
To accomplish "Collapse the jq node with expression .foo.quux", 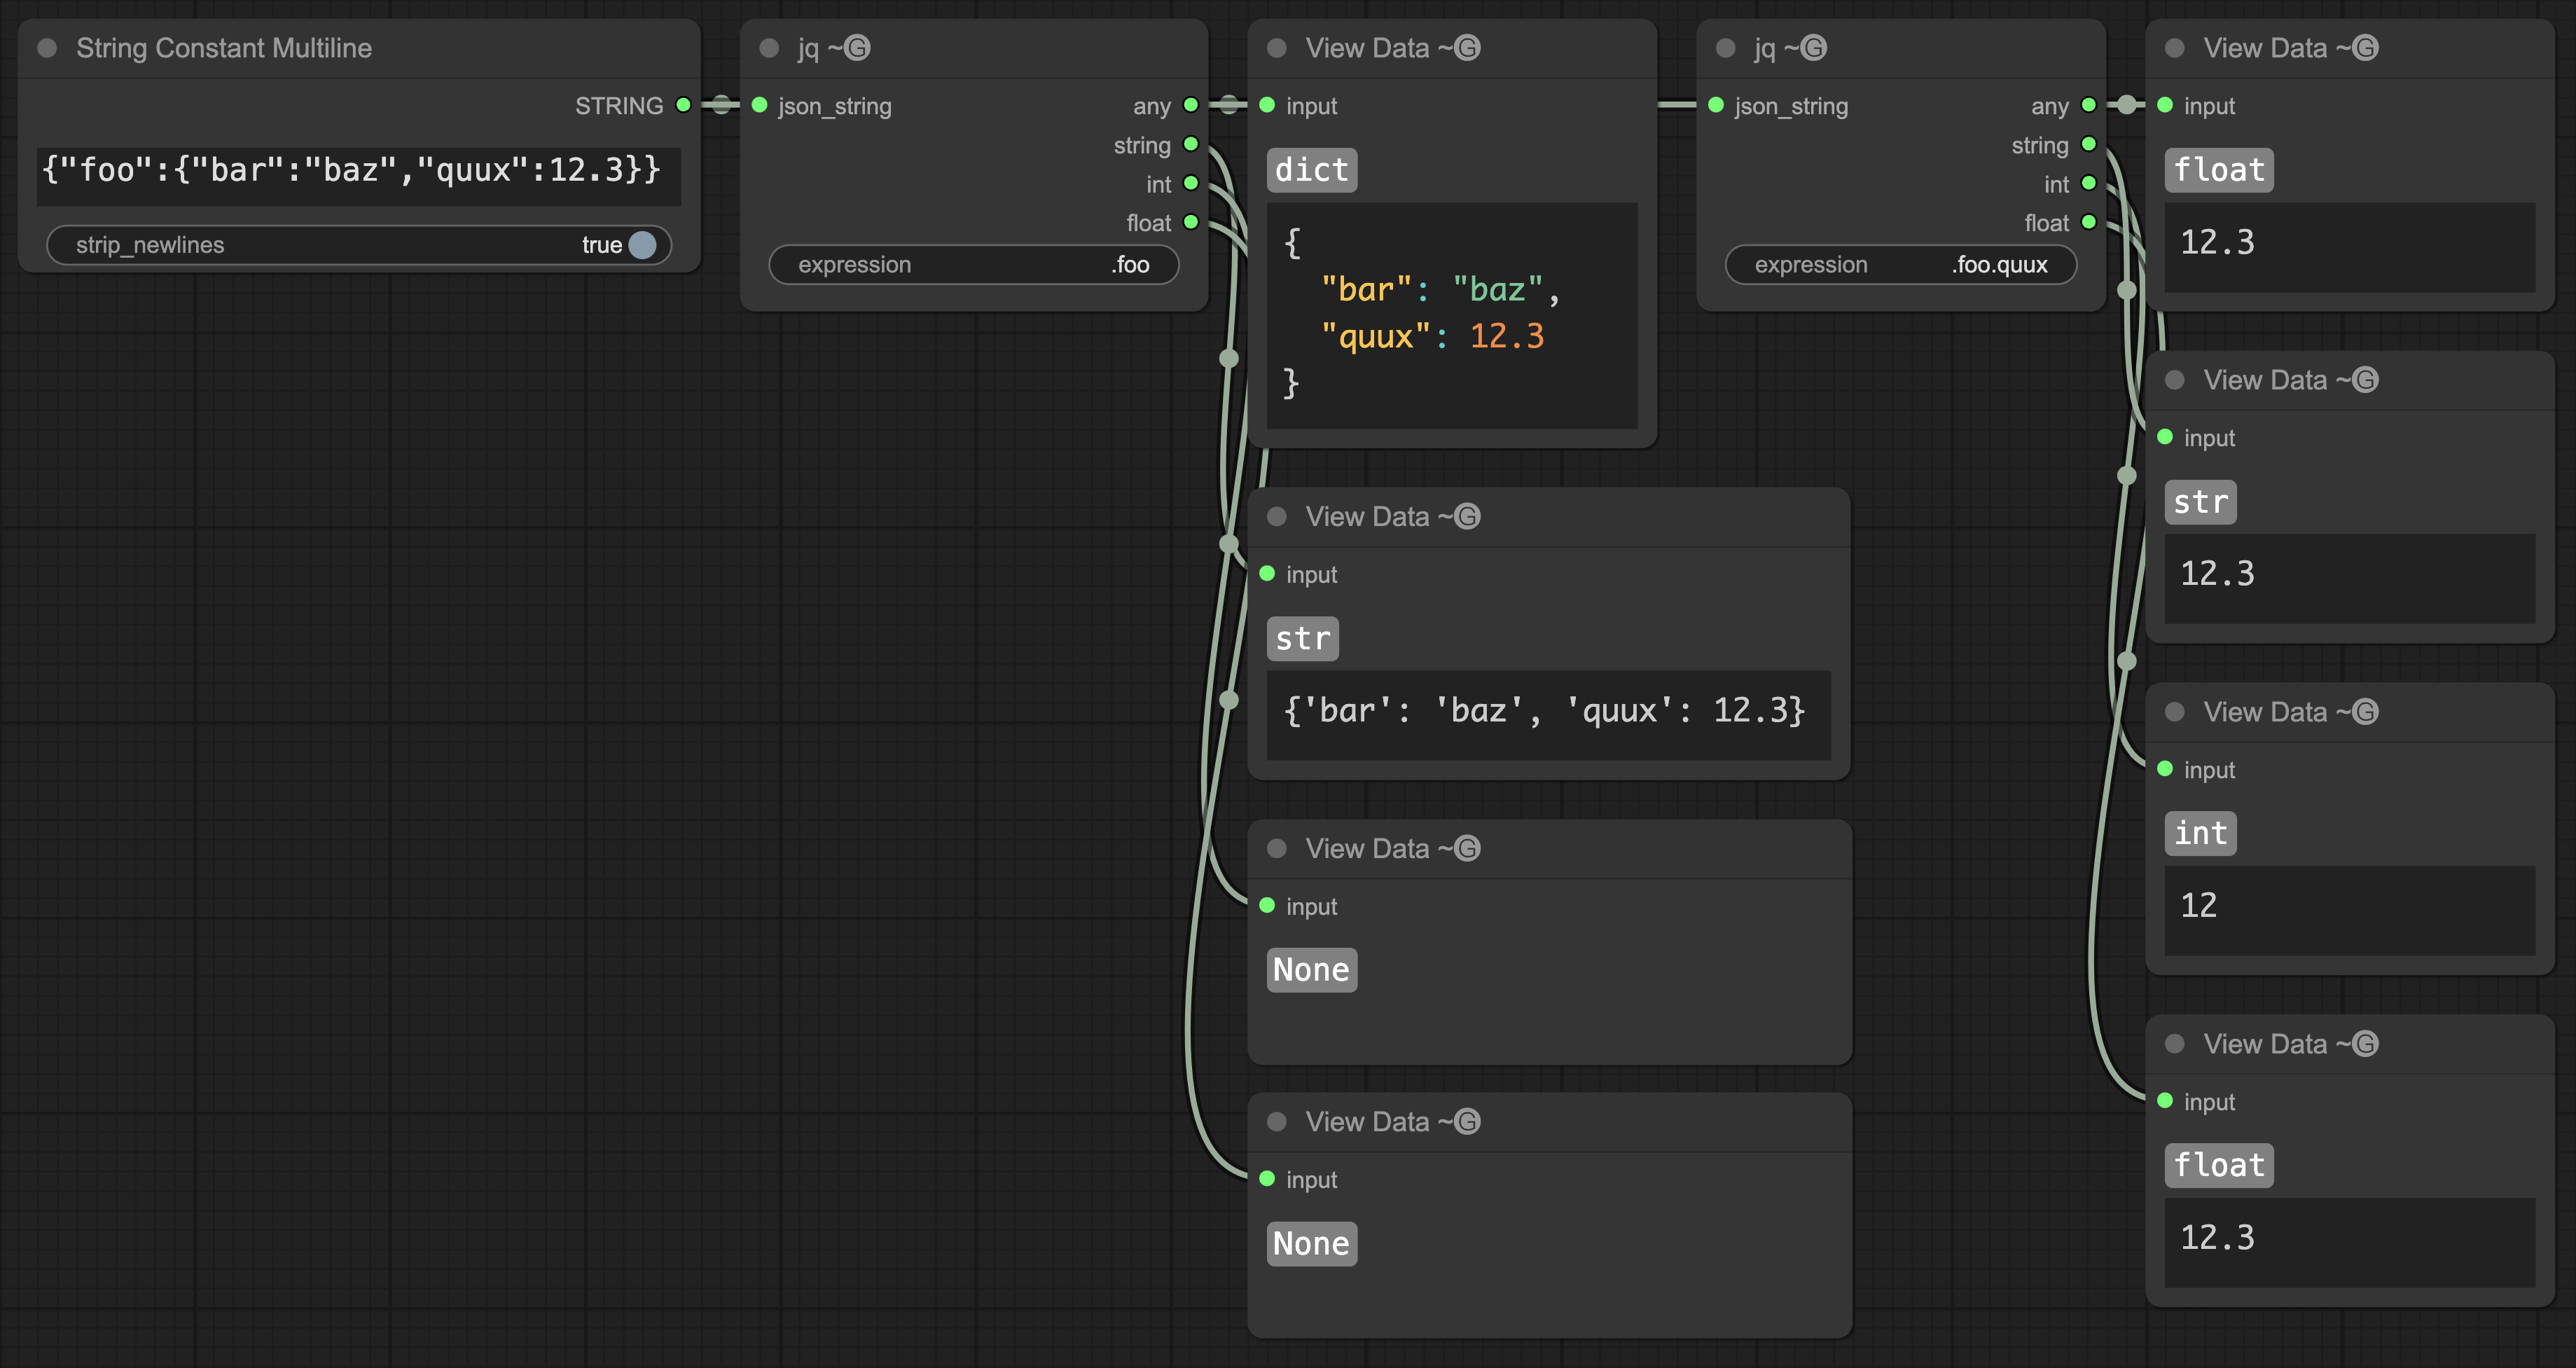I will [1725, 48].
